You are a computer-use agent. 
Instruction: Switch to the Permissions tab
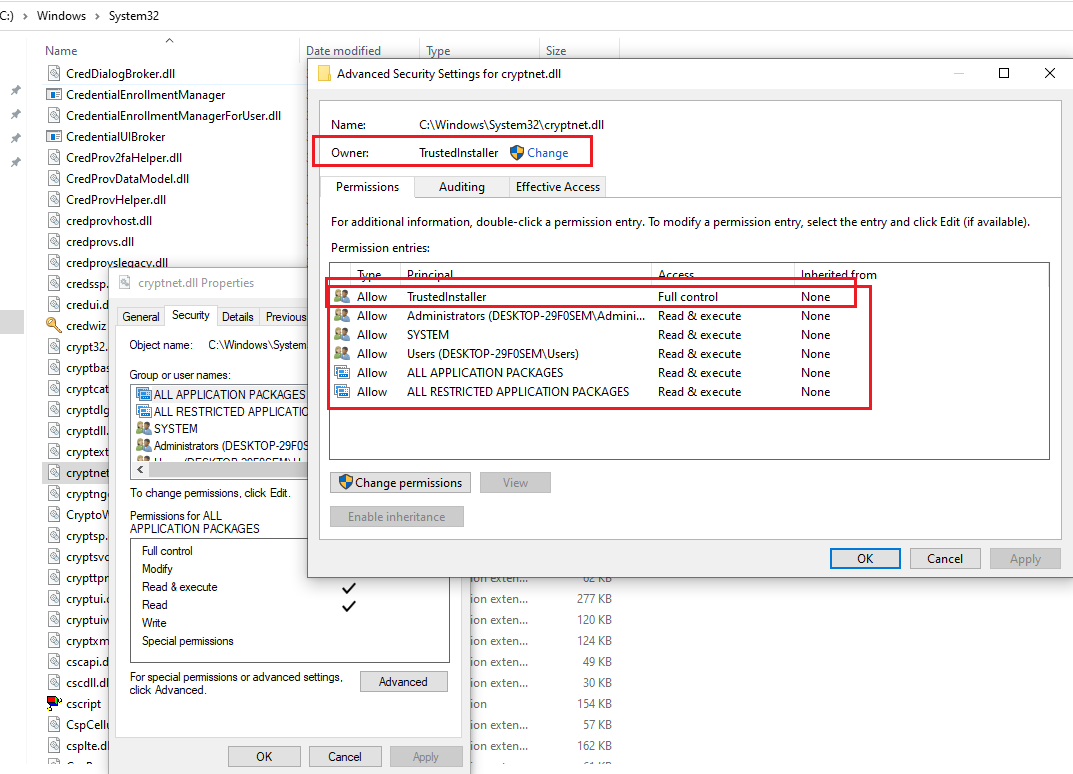[367, 187]
